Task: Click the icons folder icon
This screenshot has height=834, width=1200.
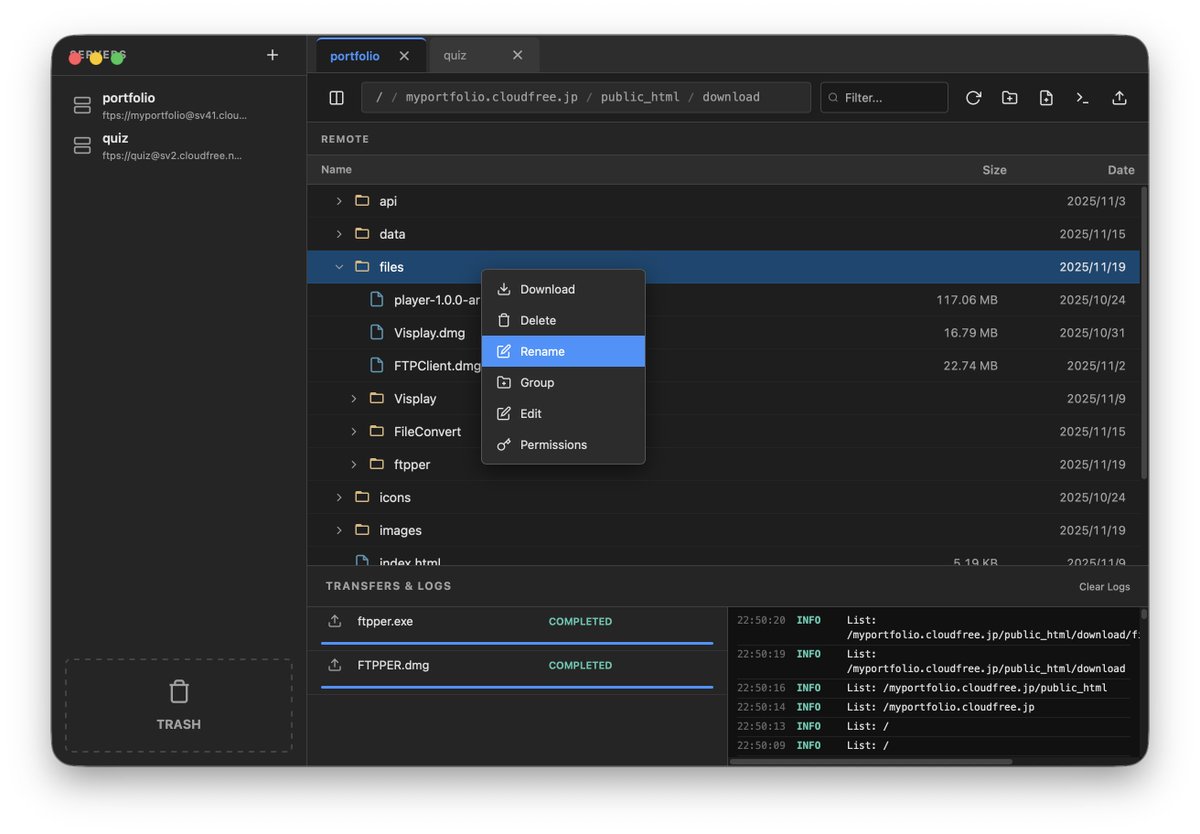Action: [x=362, y=497]
